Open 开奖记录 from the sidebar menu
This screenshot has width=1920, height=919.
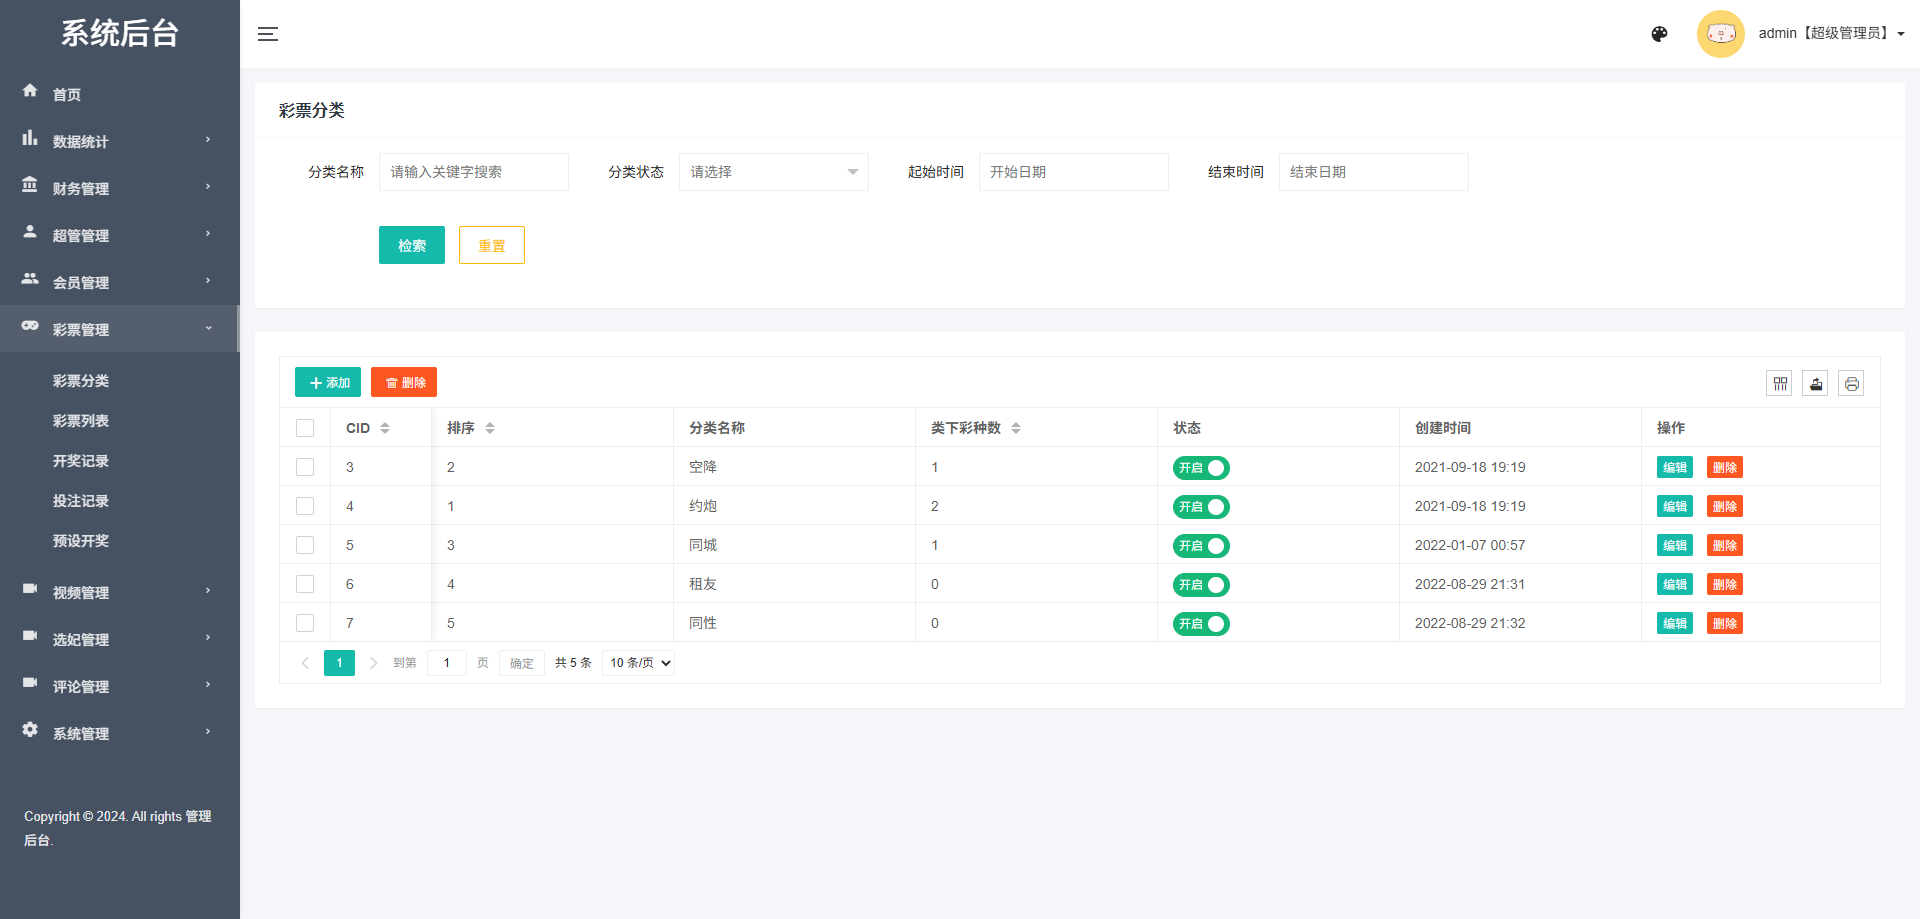click(x=81, y=460)
